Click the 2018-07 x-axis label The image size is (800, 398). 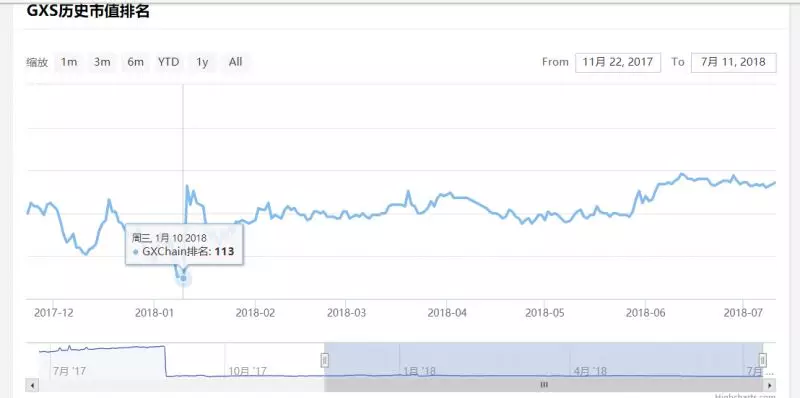(x=743, y=313)
